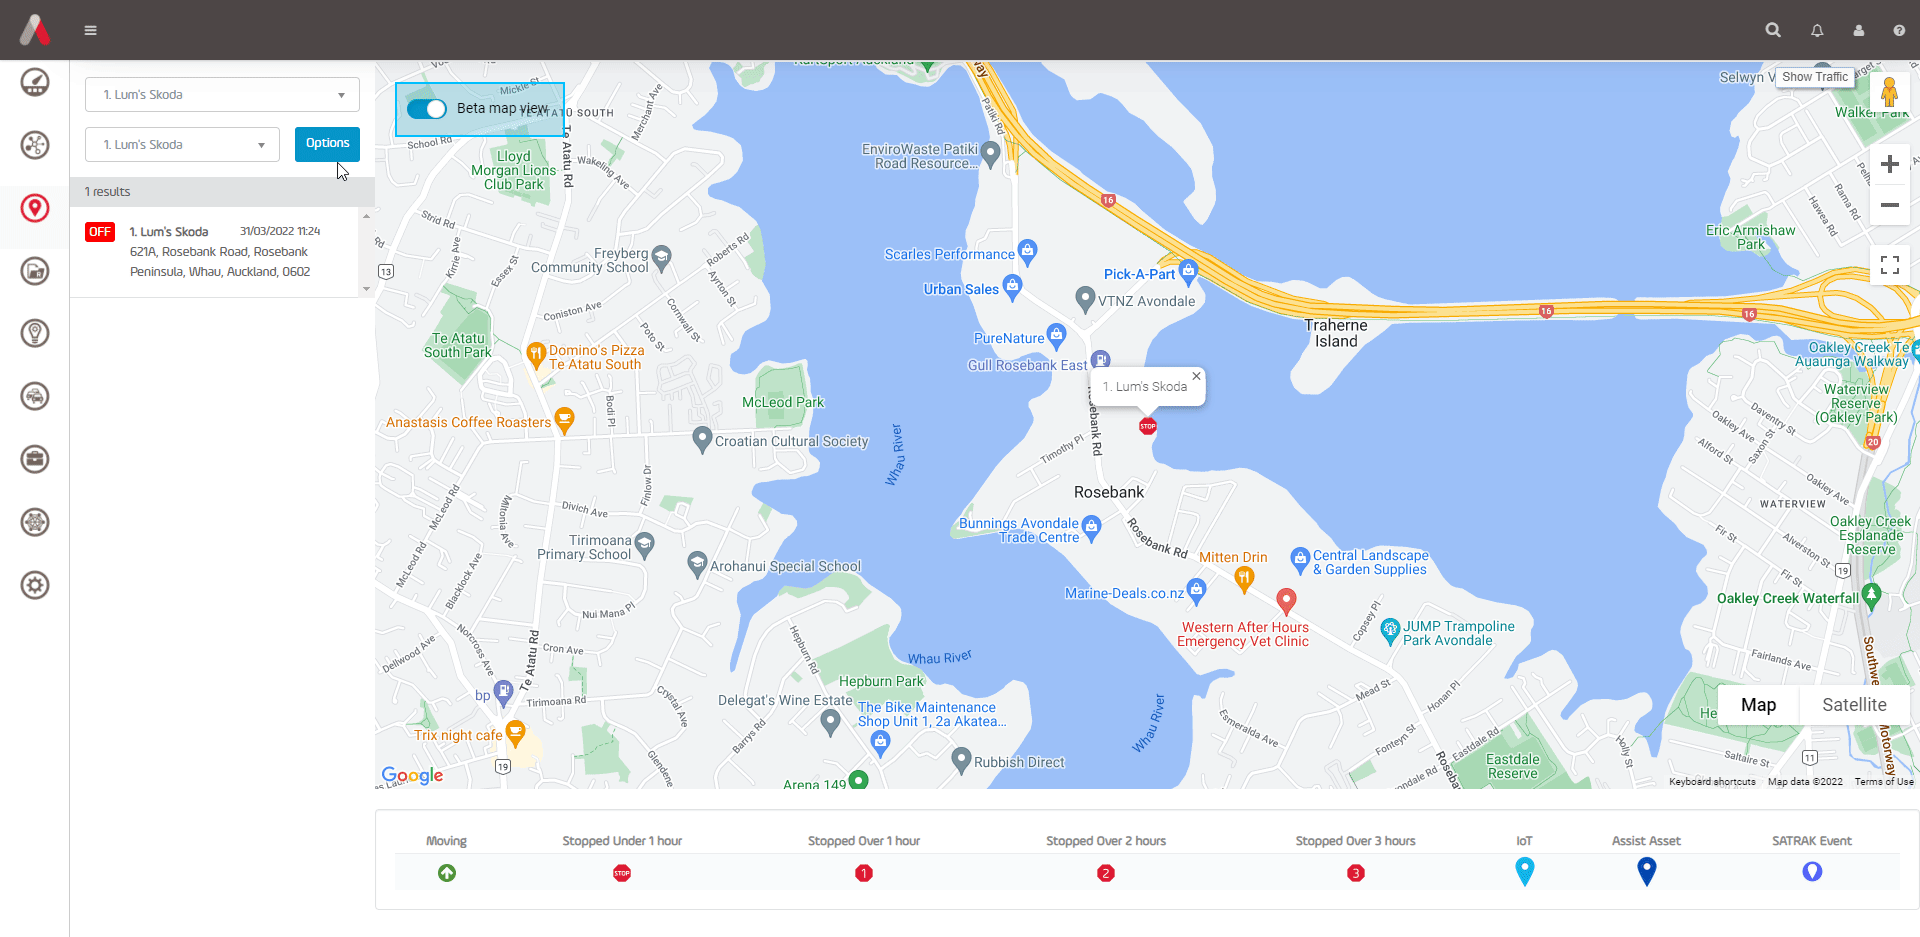The image size is (1920, 937).
Task: Zoom in on the map
Action: pyautogui.click(x=1889, y=164)
